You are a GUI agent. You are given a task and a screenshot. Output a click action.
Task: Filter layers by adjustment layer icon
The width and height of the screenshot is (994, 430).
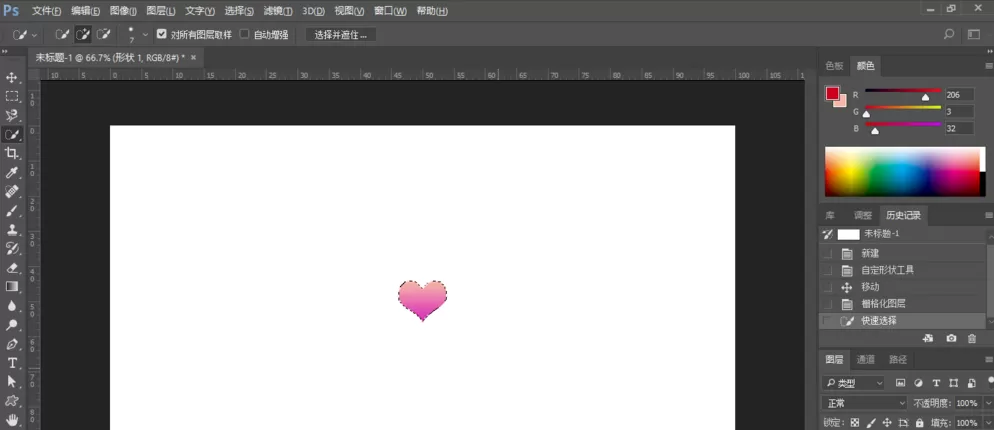pyautogui.click(x=918, y=383)
